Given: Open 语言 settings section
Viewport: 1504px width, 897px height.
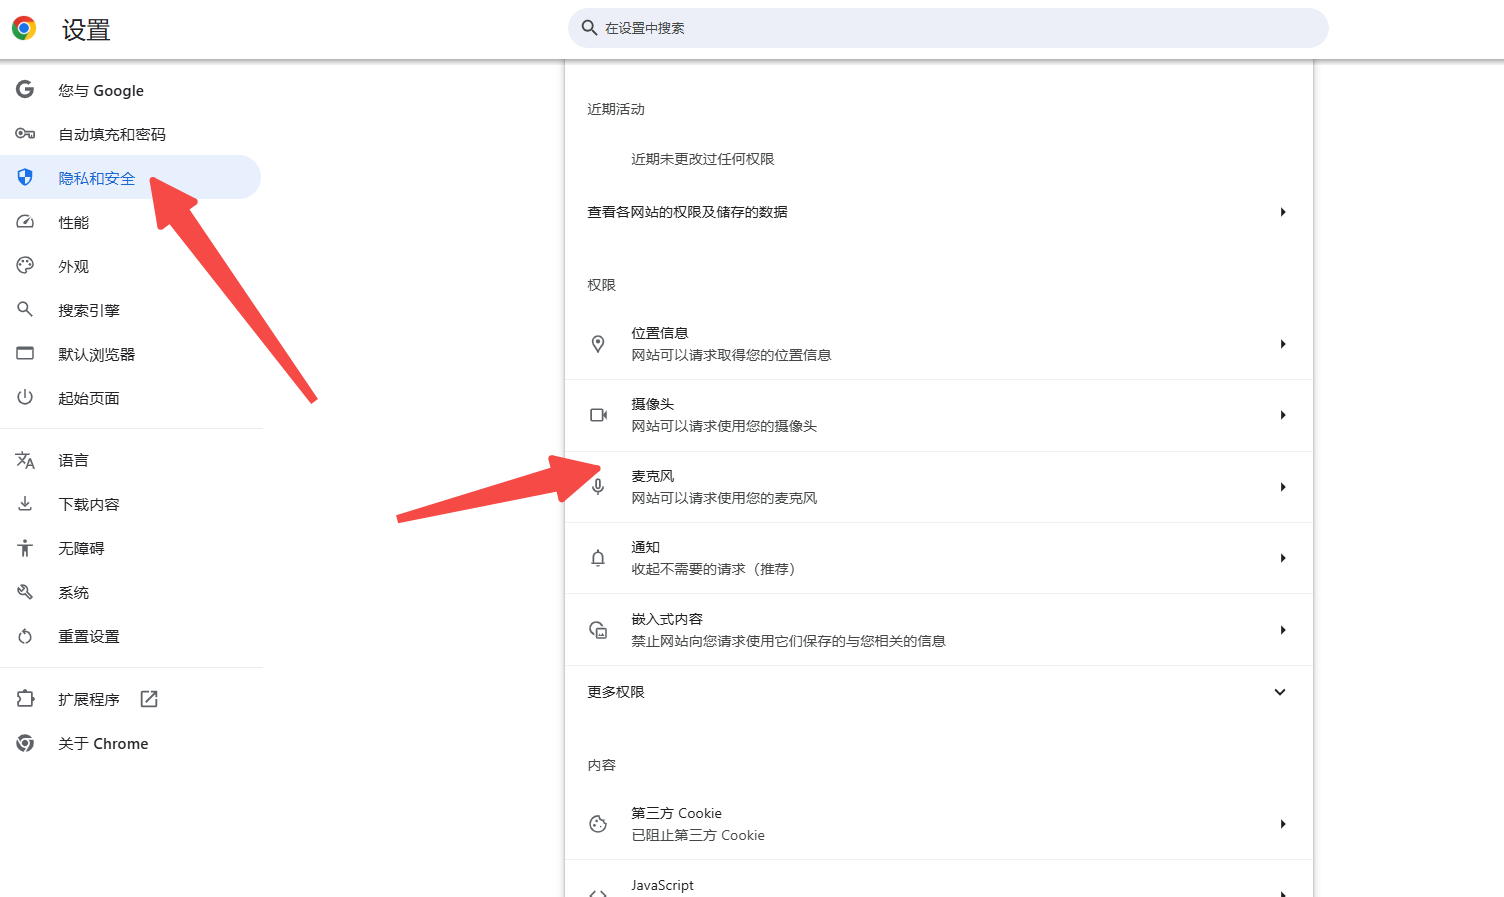Looking at the screenshot, I should pos(130,460).
